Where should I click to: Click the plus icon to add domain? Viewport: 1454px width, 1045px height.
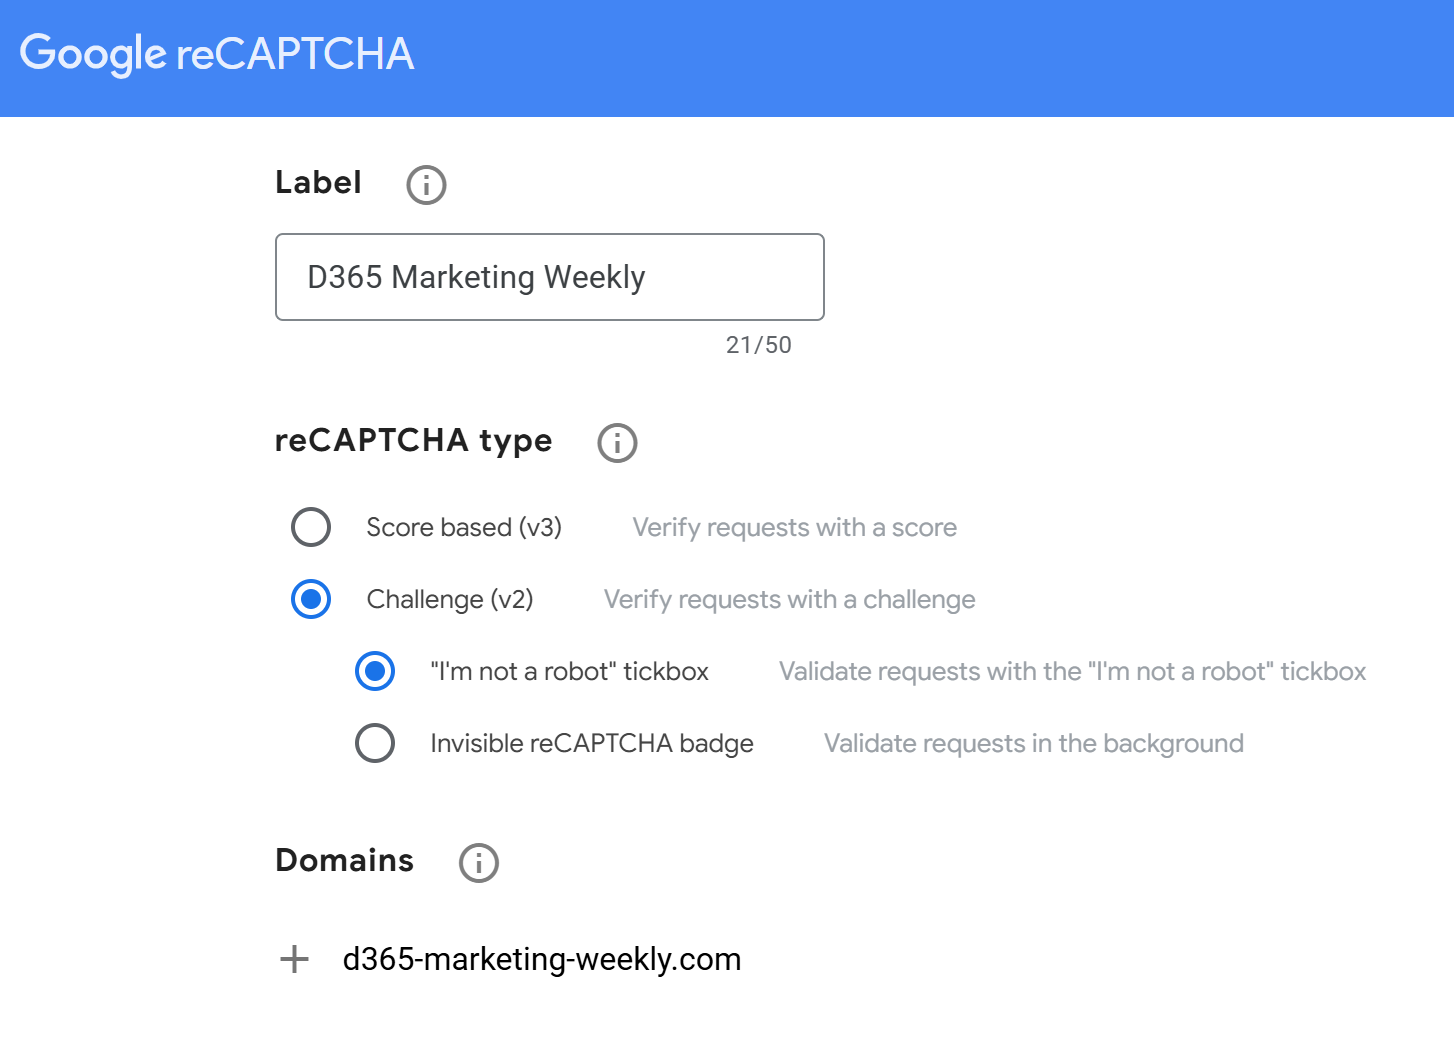pos(294,960)
